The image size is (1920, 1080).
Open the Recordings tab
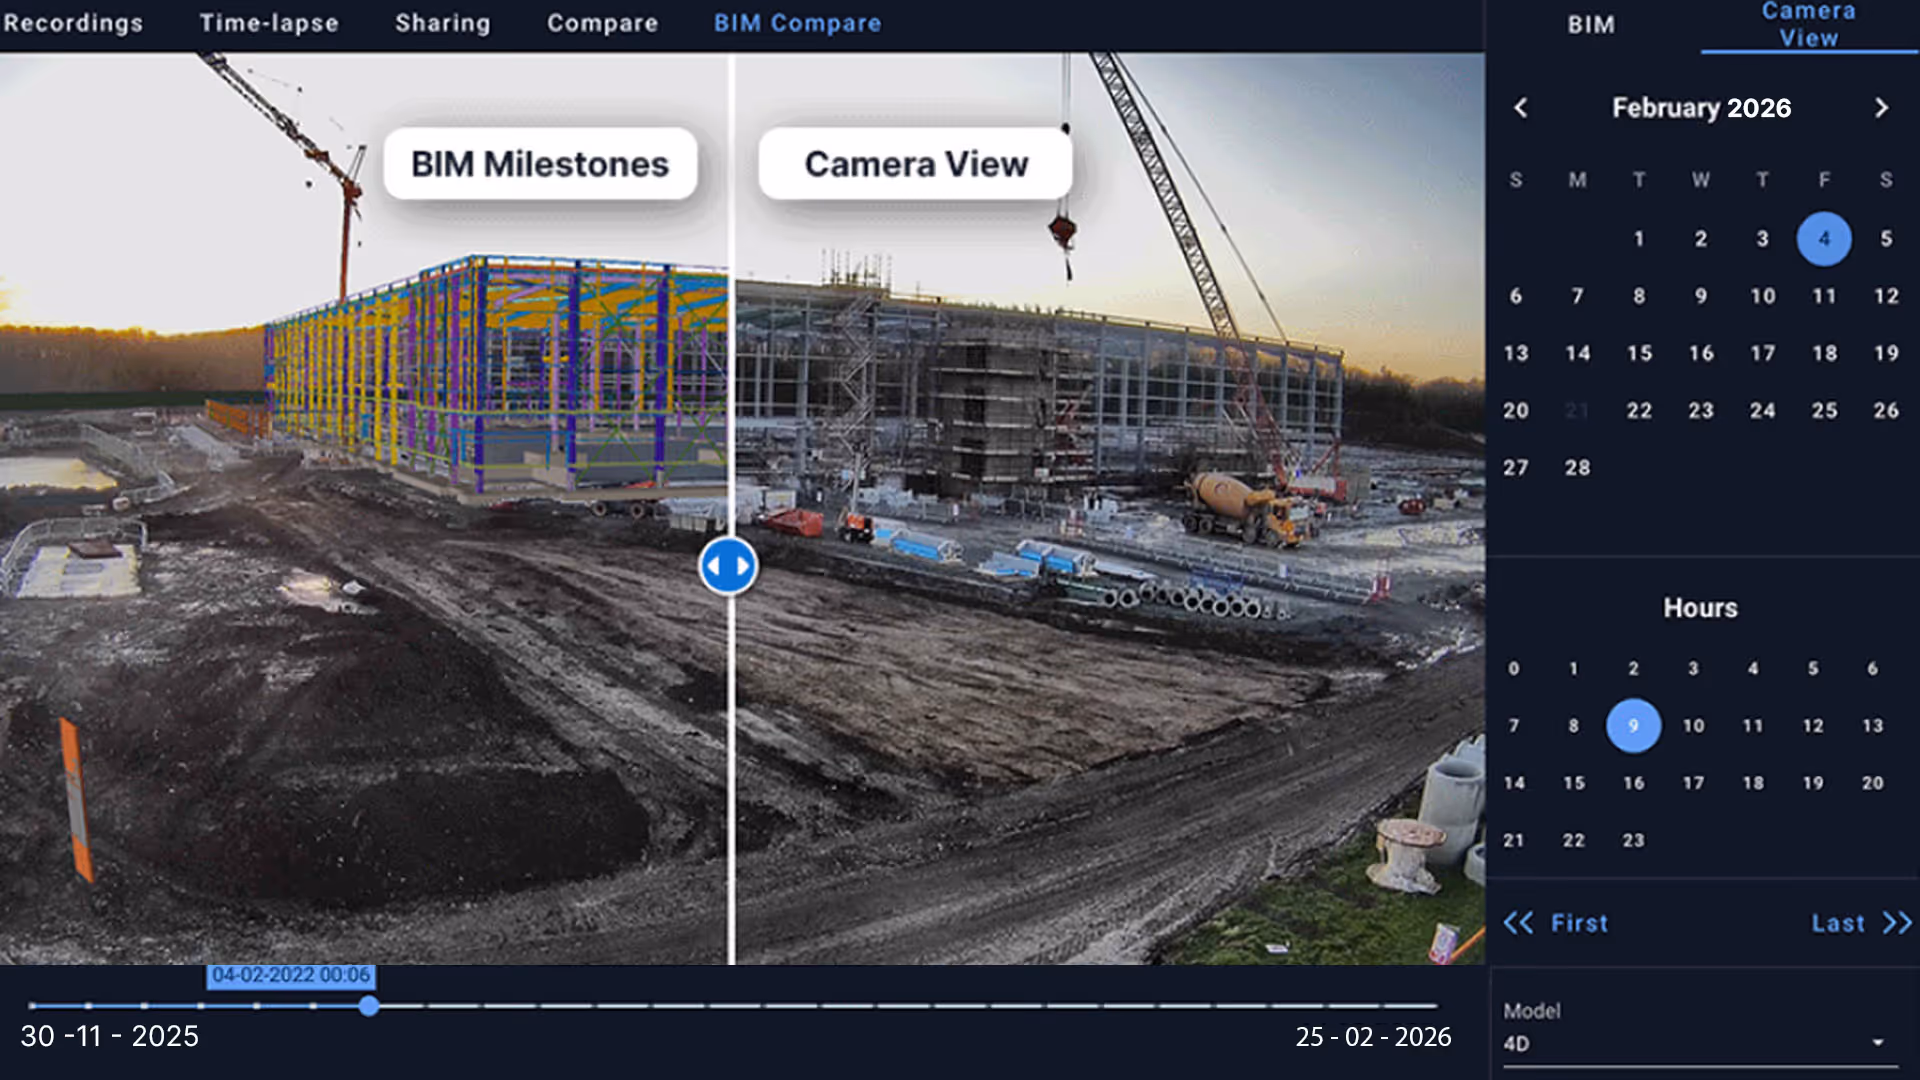click(73, 23)
